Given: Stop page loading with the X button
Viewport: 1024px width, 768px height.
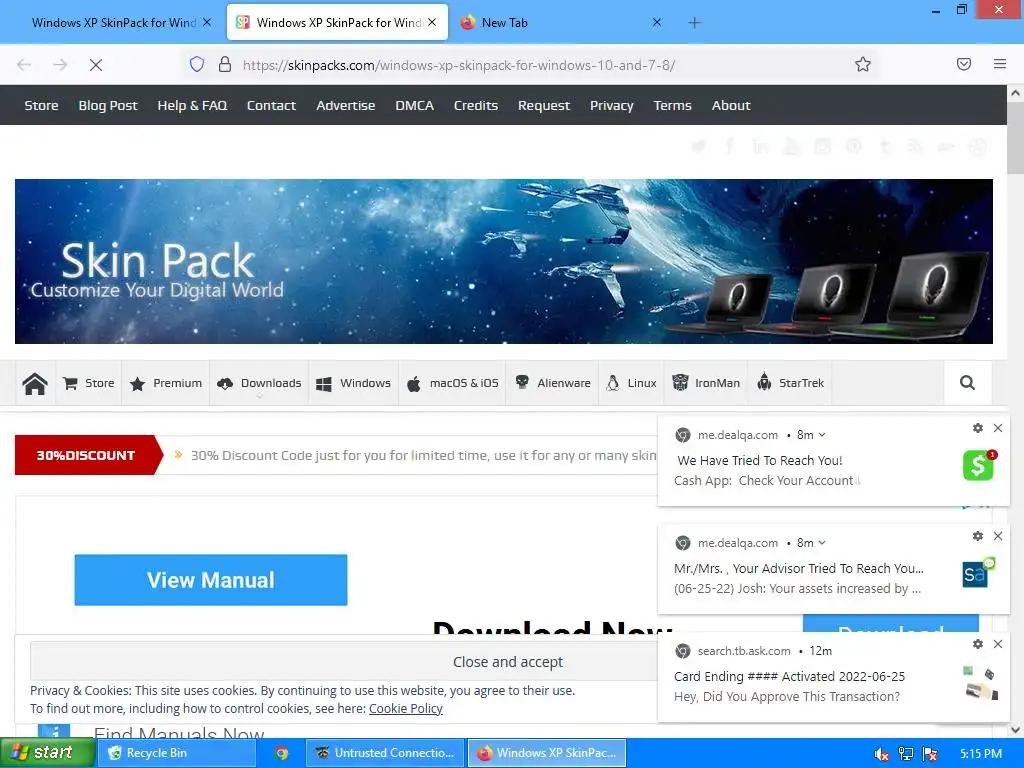Looking at the screenshot, I should pos(96,65).
